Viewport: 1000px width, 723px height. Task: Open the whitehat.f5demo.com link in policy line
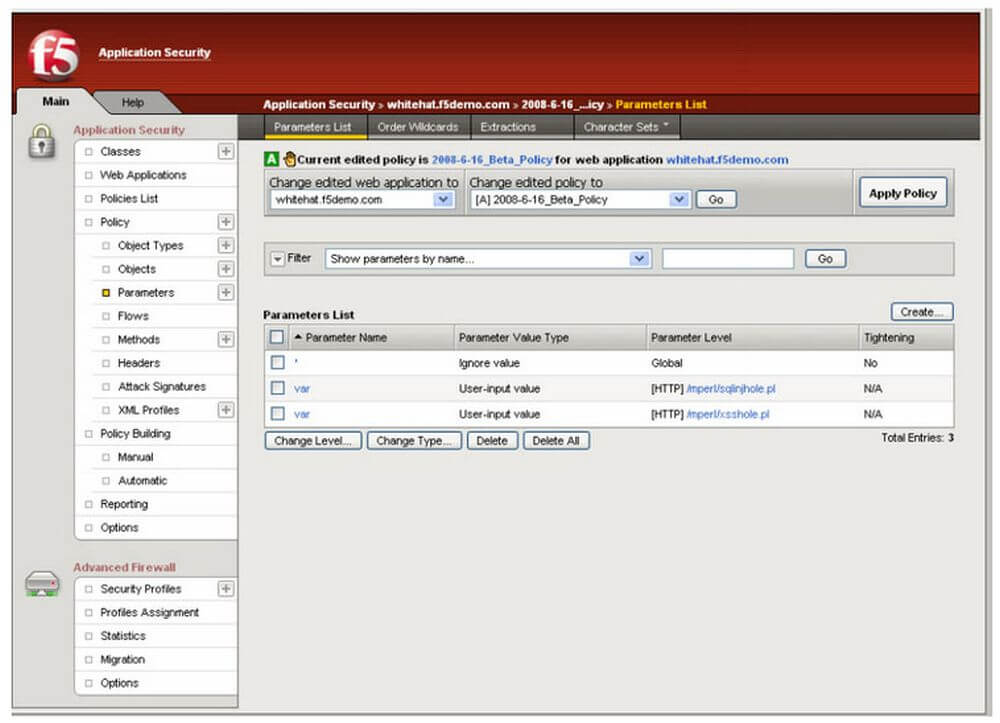pos(727,159)
